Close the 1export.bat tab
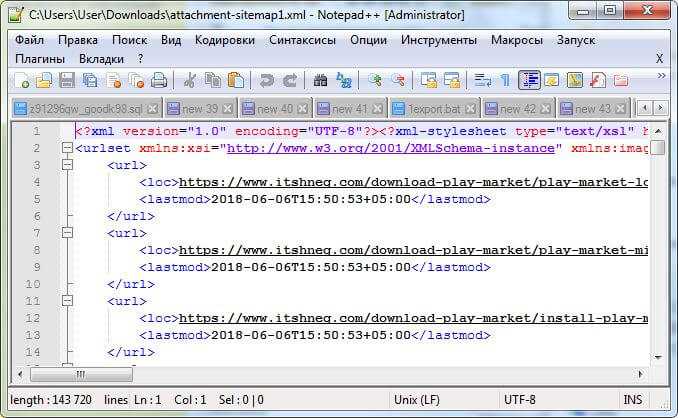 (x=470, y=109)
